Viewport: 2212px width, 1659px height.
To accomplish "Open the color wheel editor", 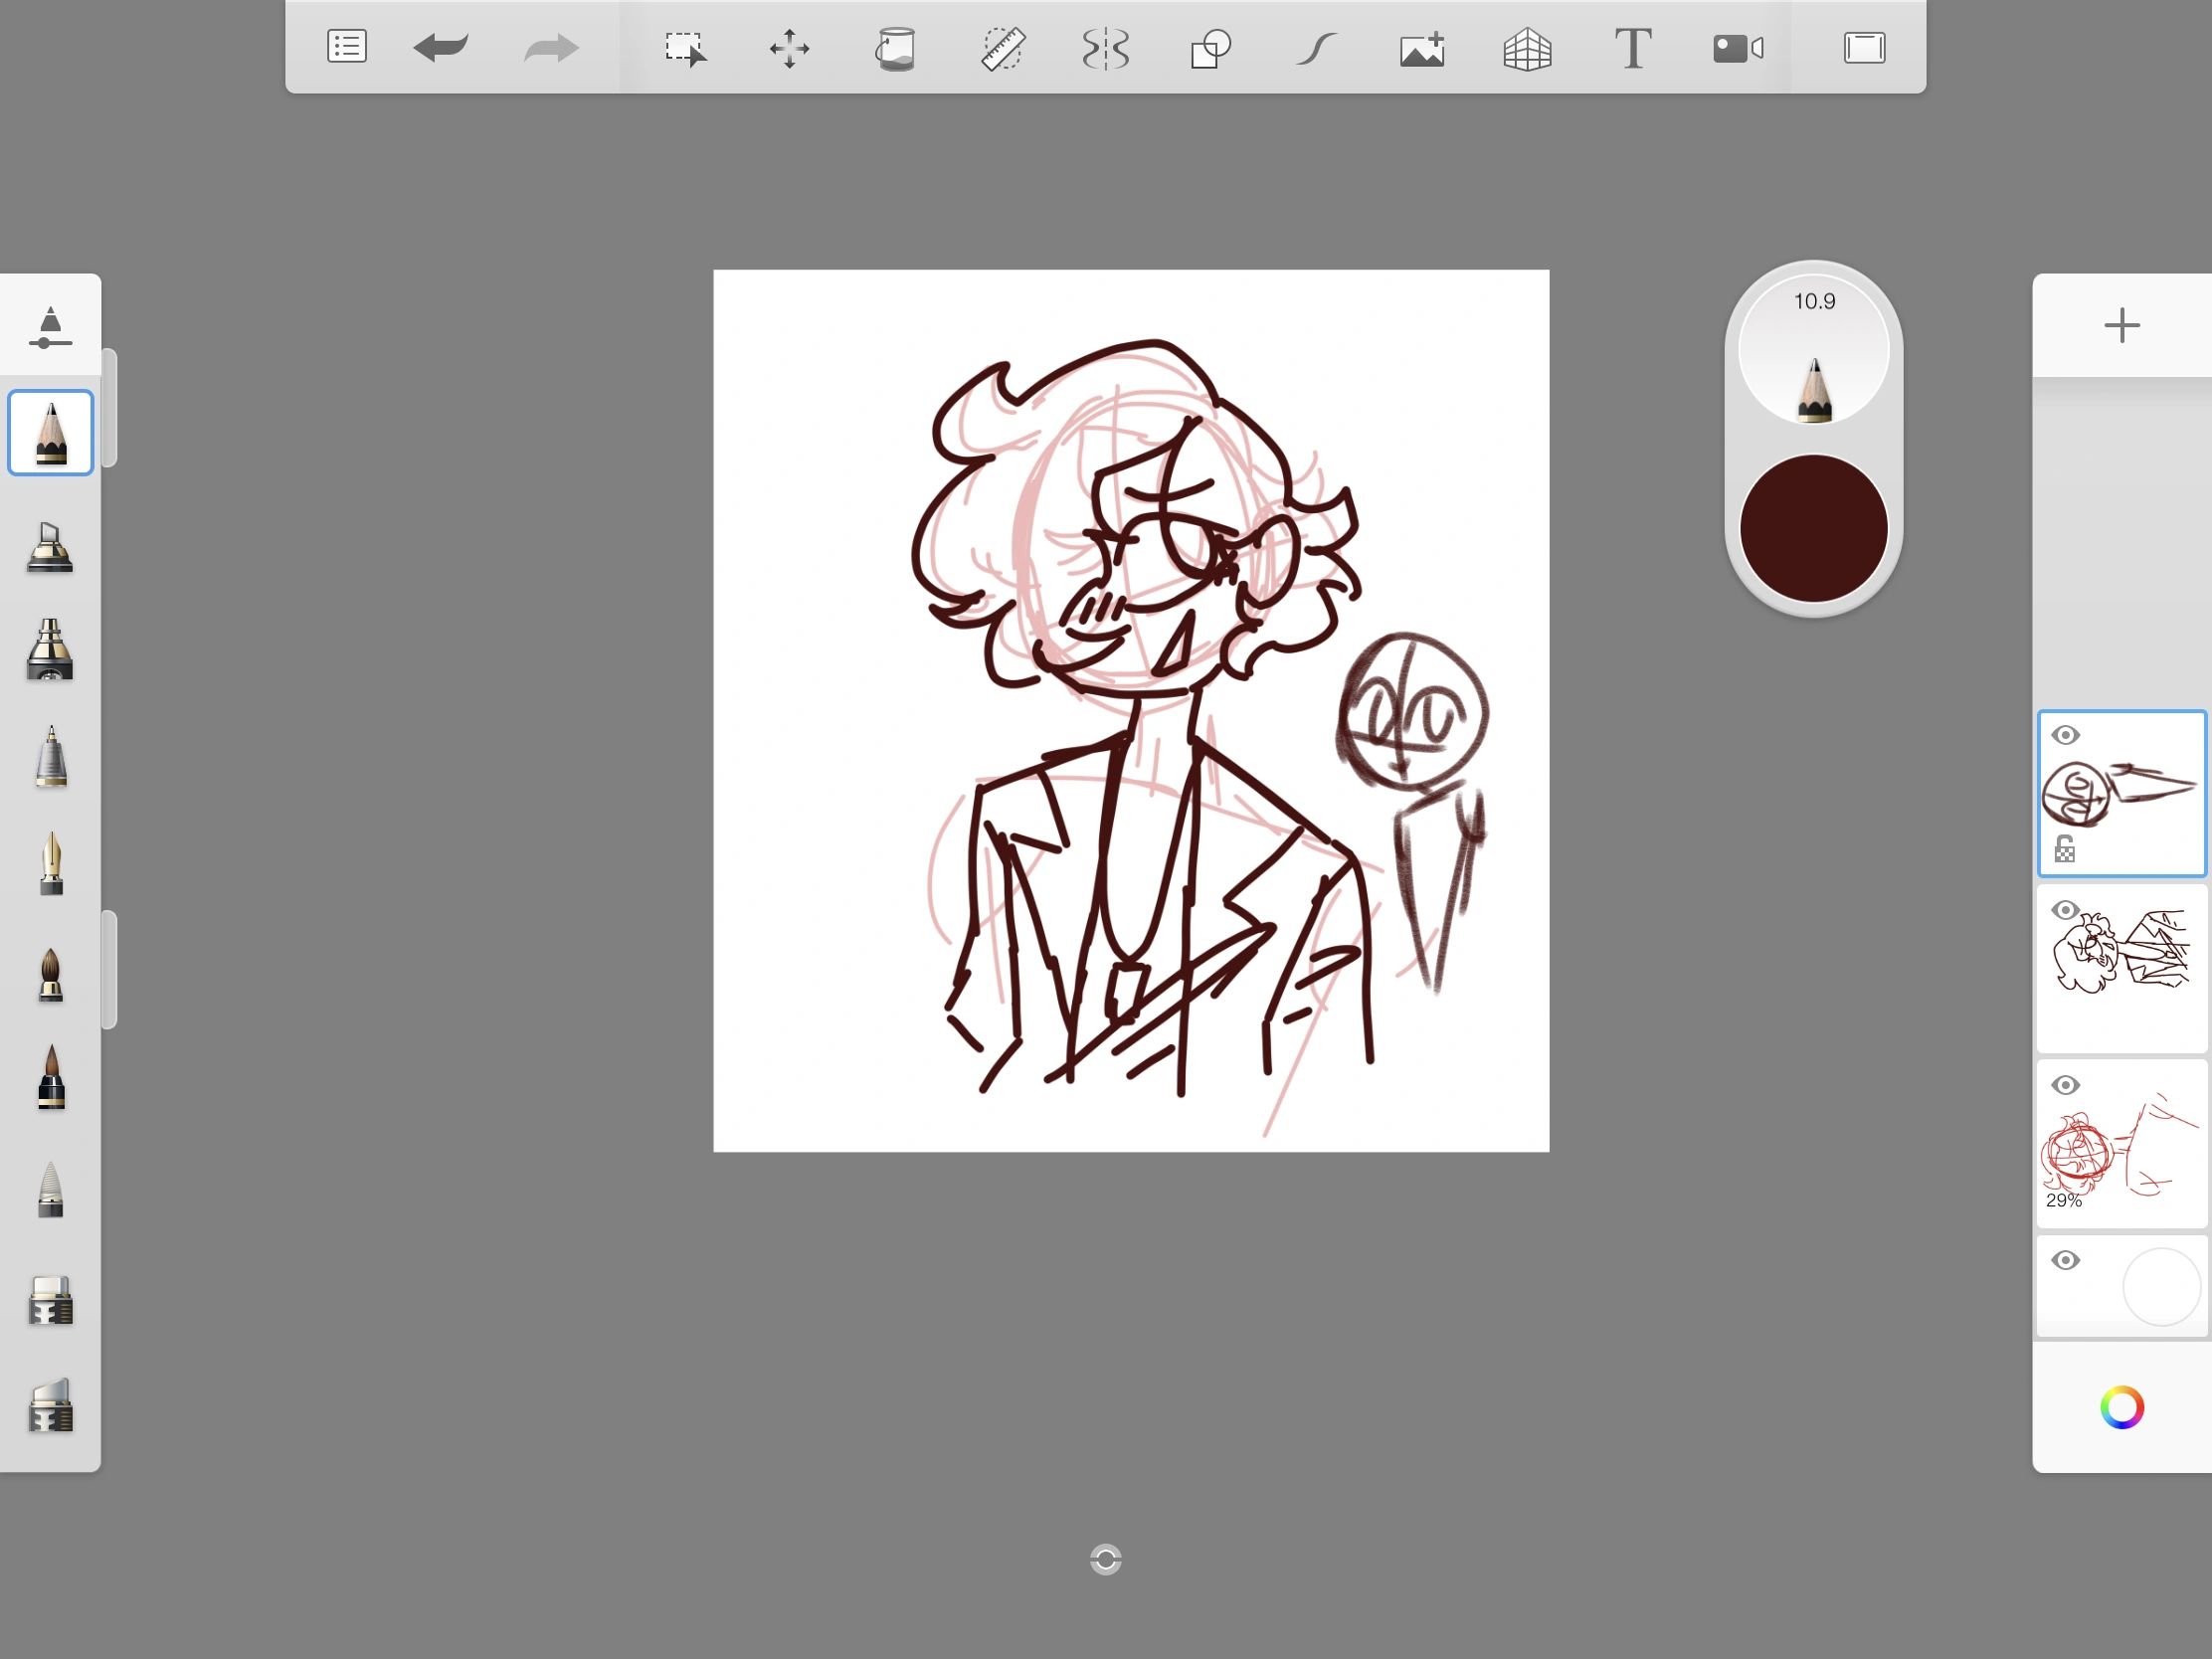I will pos(2121,1407).
